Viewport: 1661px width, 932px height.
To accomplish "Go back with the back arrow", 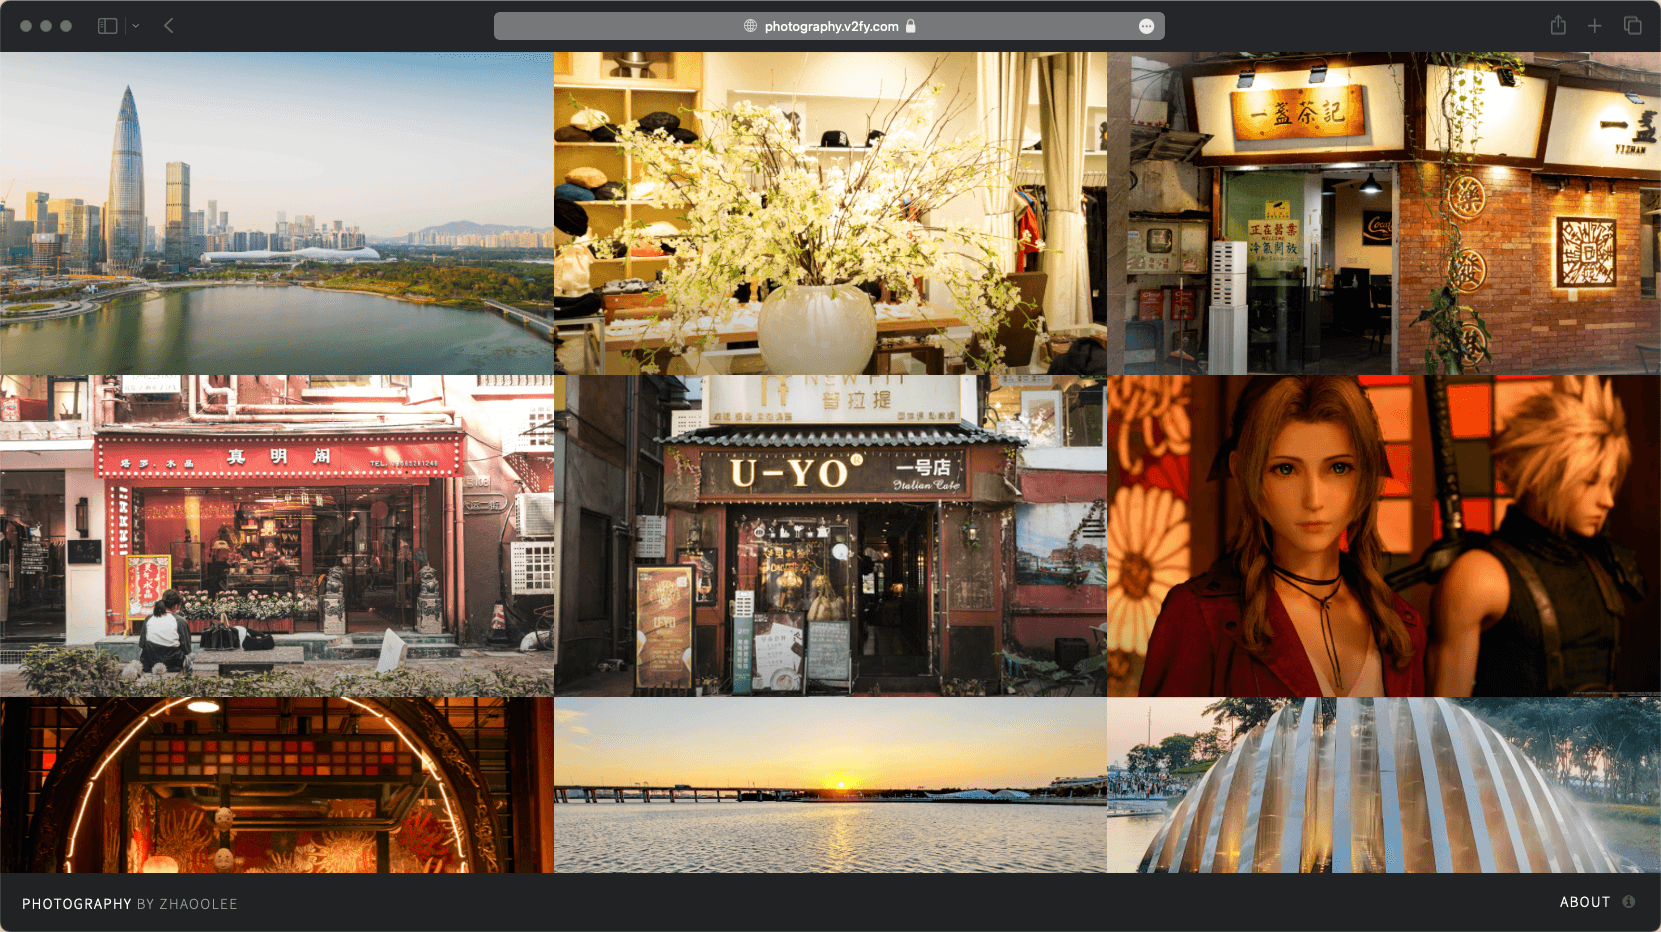I will point(169,26).
